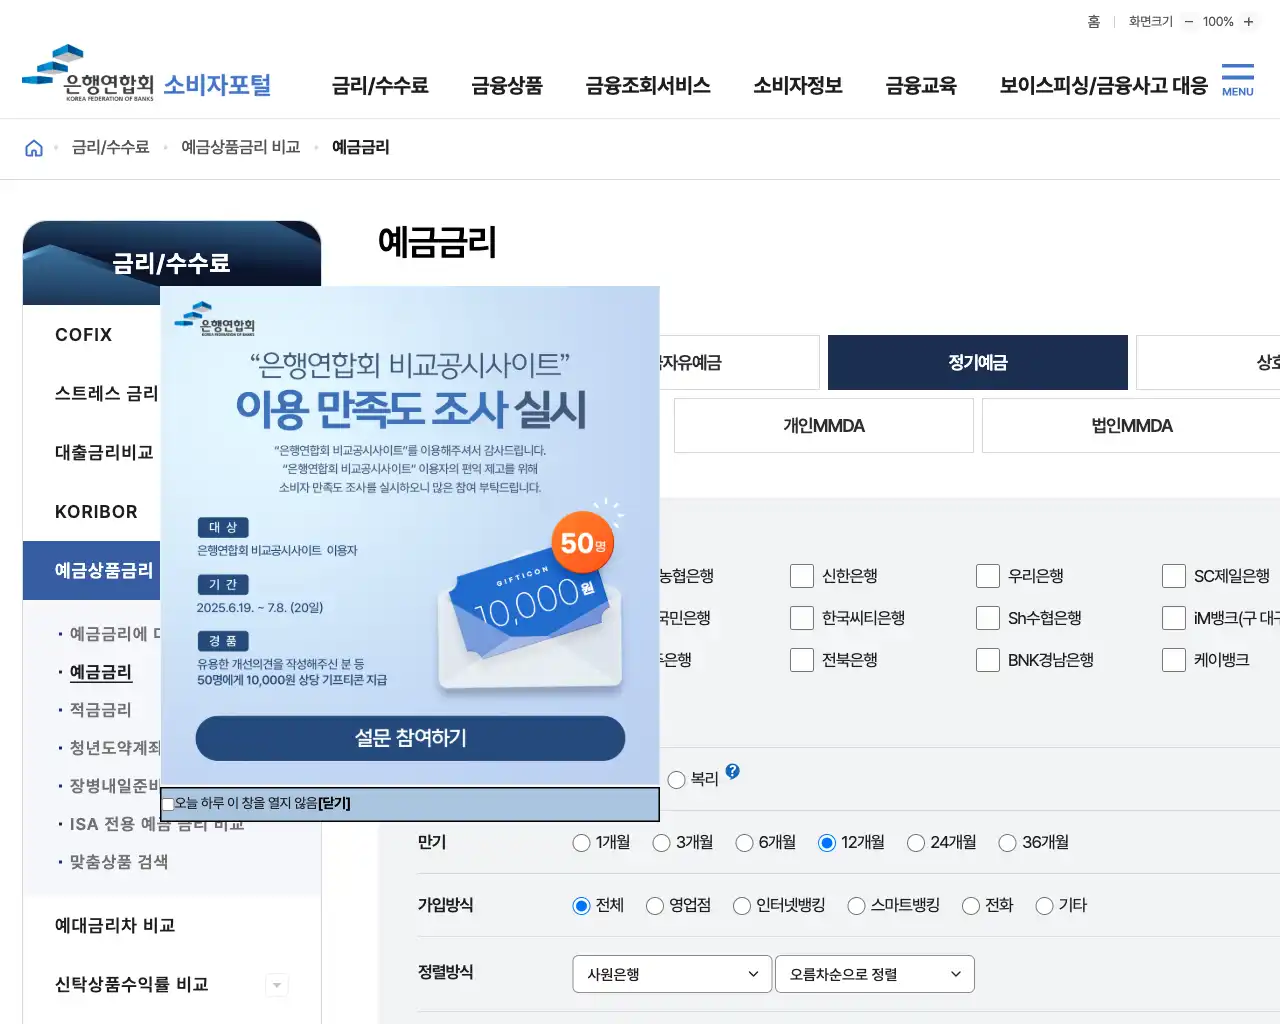Screen dimensions: 1280x1024
Task: Click 금리/수수료 breadcrumb link
Action: pos(111,147)
